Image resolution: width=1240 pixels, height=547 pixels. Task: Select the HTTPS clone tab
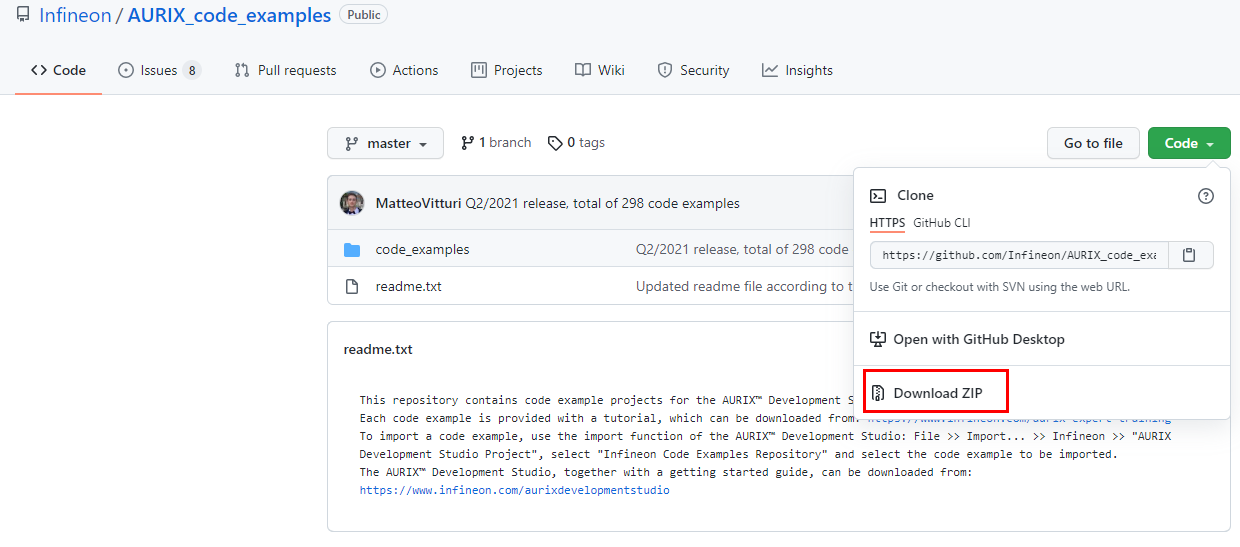887,223
